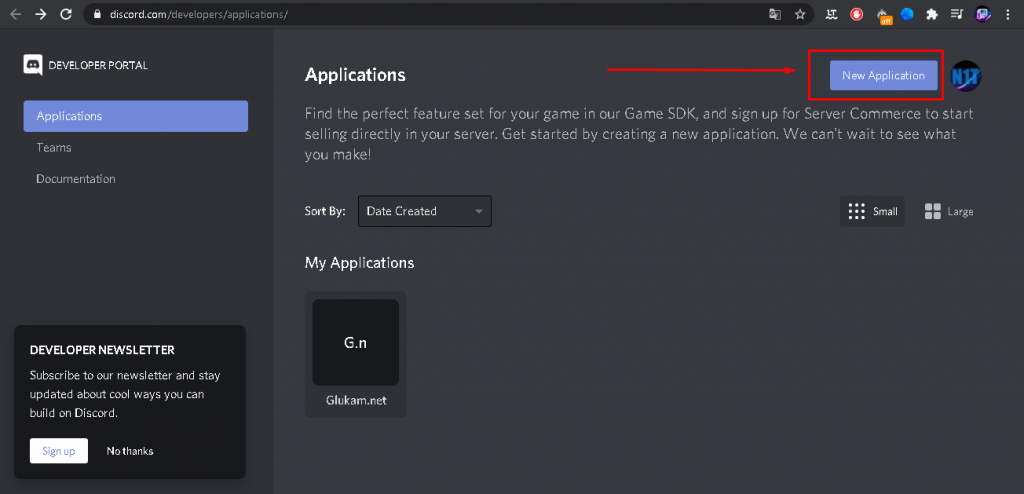Switch to Large grid view
Image resolution: width=1024 pixels, height=494 pixels.
click(949, 211)
